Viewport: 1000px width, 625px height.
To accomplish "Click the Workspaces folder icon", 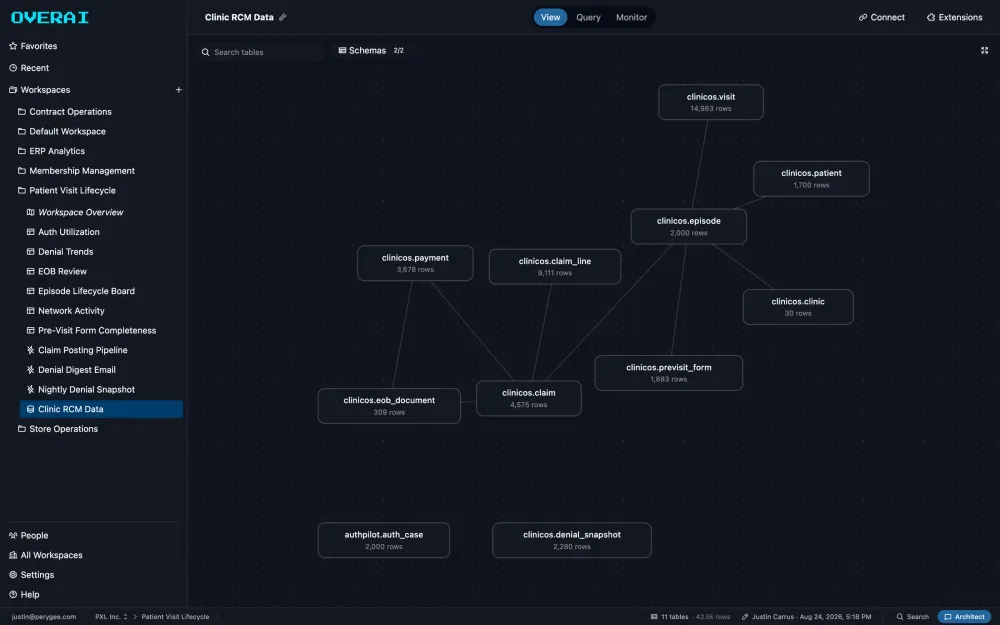I will click(x=13, y=90).
